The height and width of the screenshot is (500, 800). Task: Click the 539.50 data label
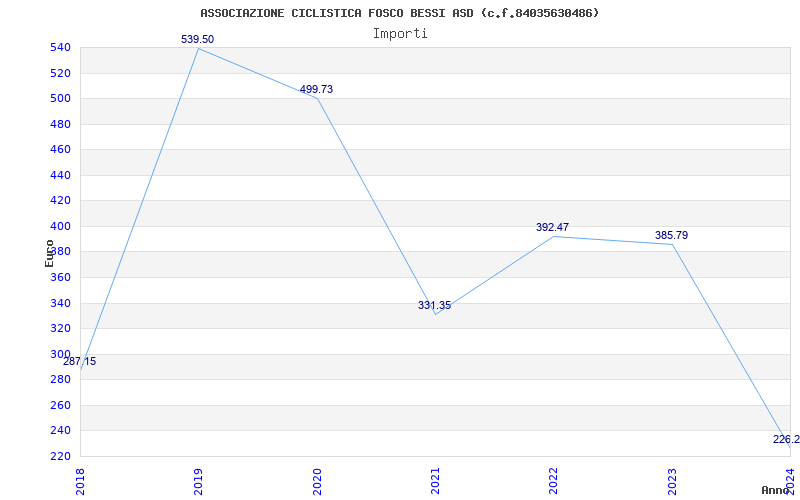(197, 39)
